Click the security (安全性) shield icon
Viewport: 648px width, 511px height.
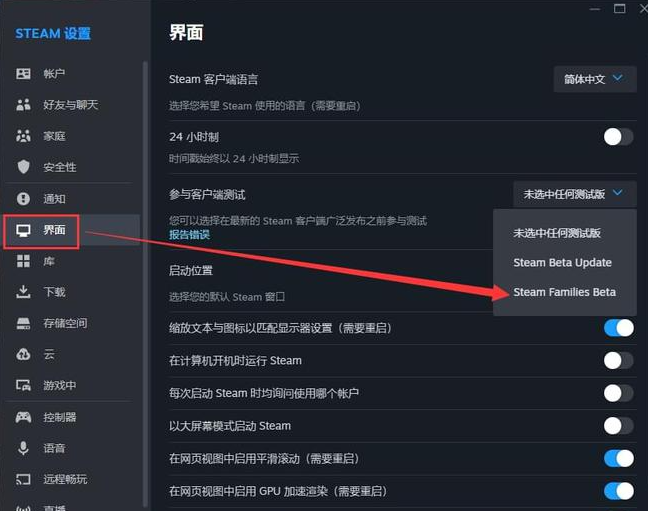[x=23, y=167]
